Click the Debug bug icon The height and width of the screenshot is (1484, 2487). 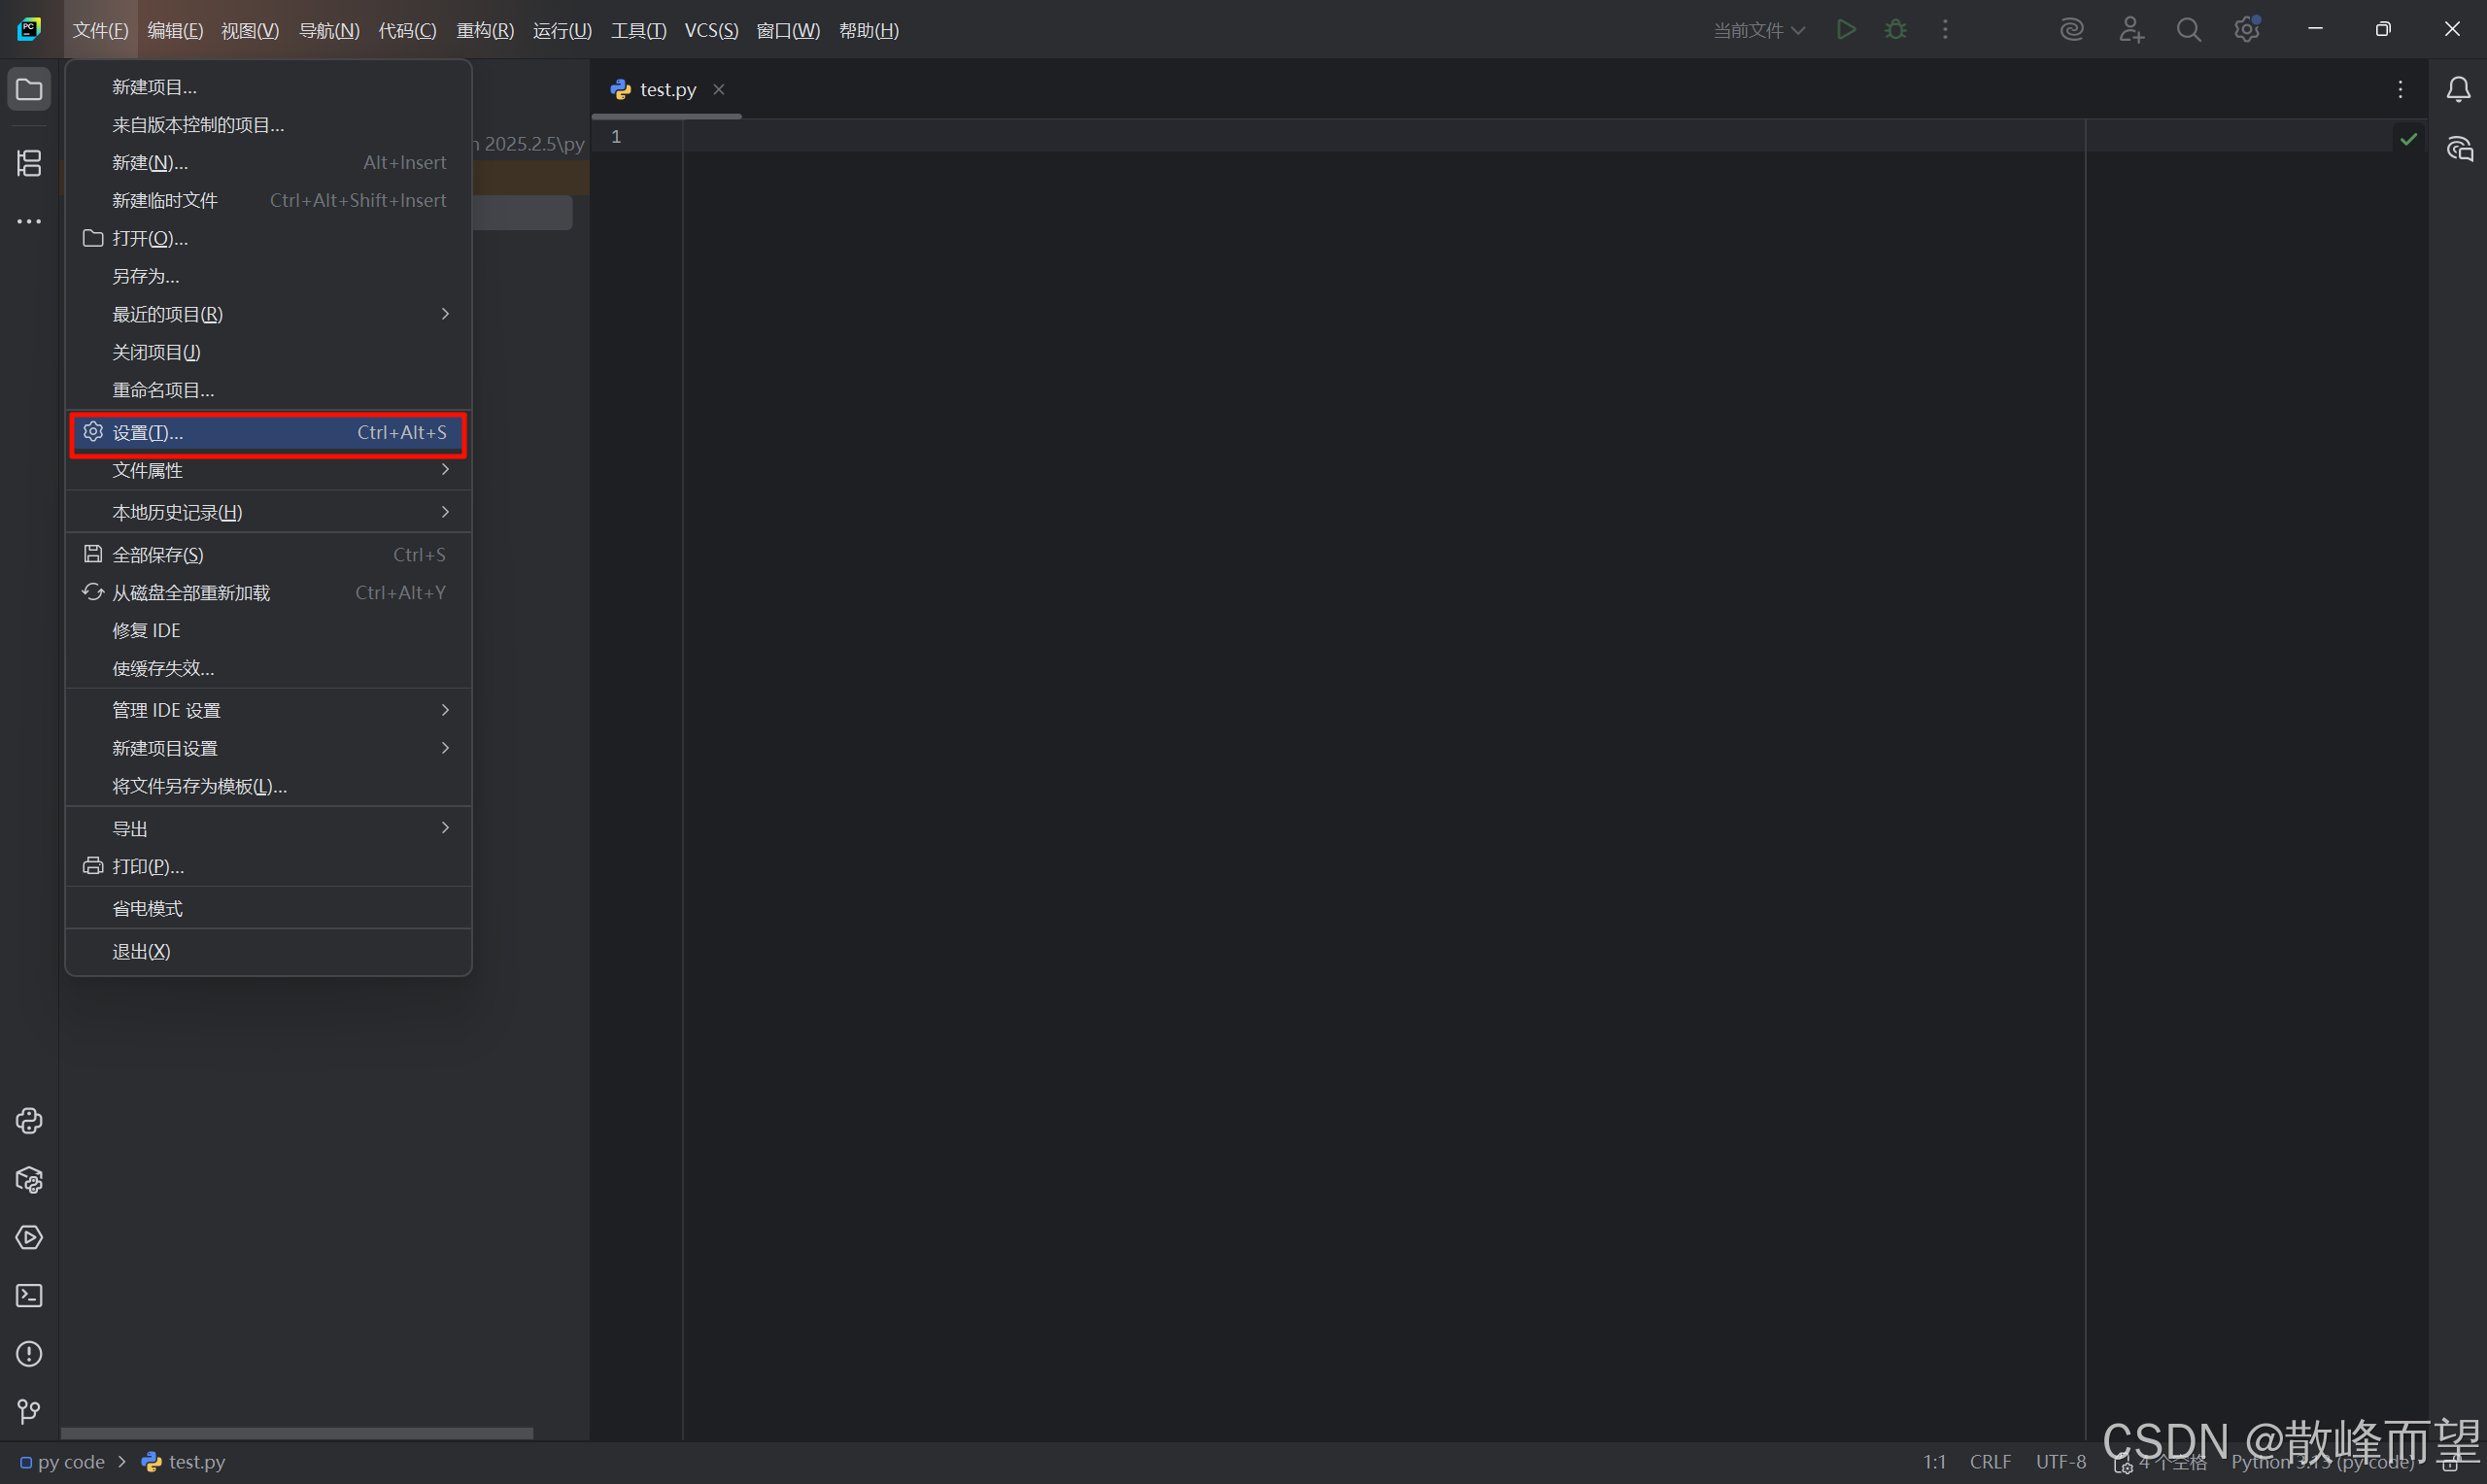[1895, 30]
